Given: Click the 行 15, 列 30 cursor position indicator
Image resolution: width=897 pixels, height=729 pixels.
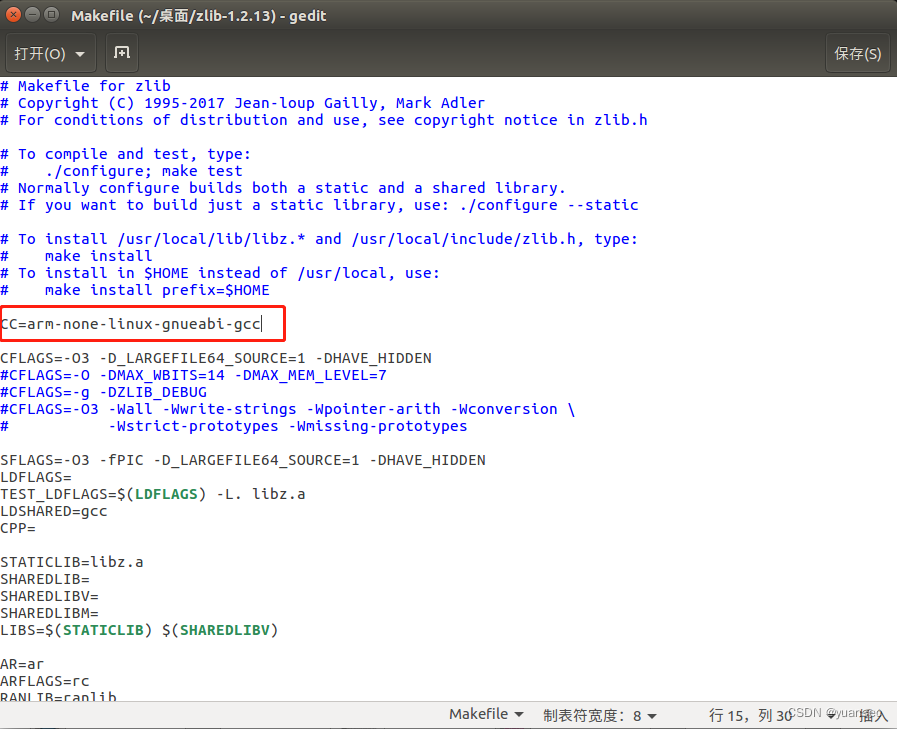Looking at the screenshot, I should point(750,715).
